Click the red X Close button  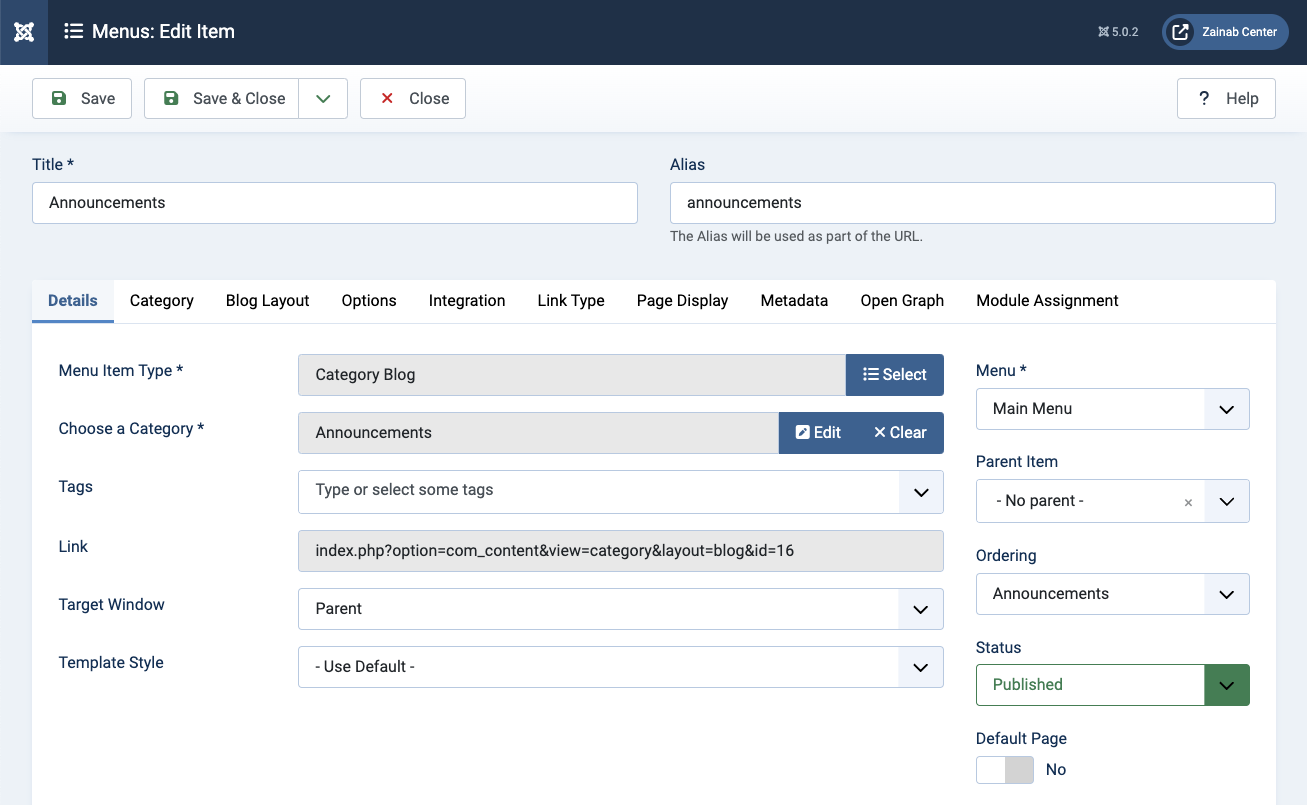(x=413, y=98)
